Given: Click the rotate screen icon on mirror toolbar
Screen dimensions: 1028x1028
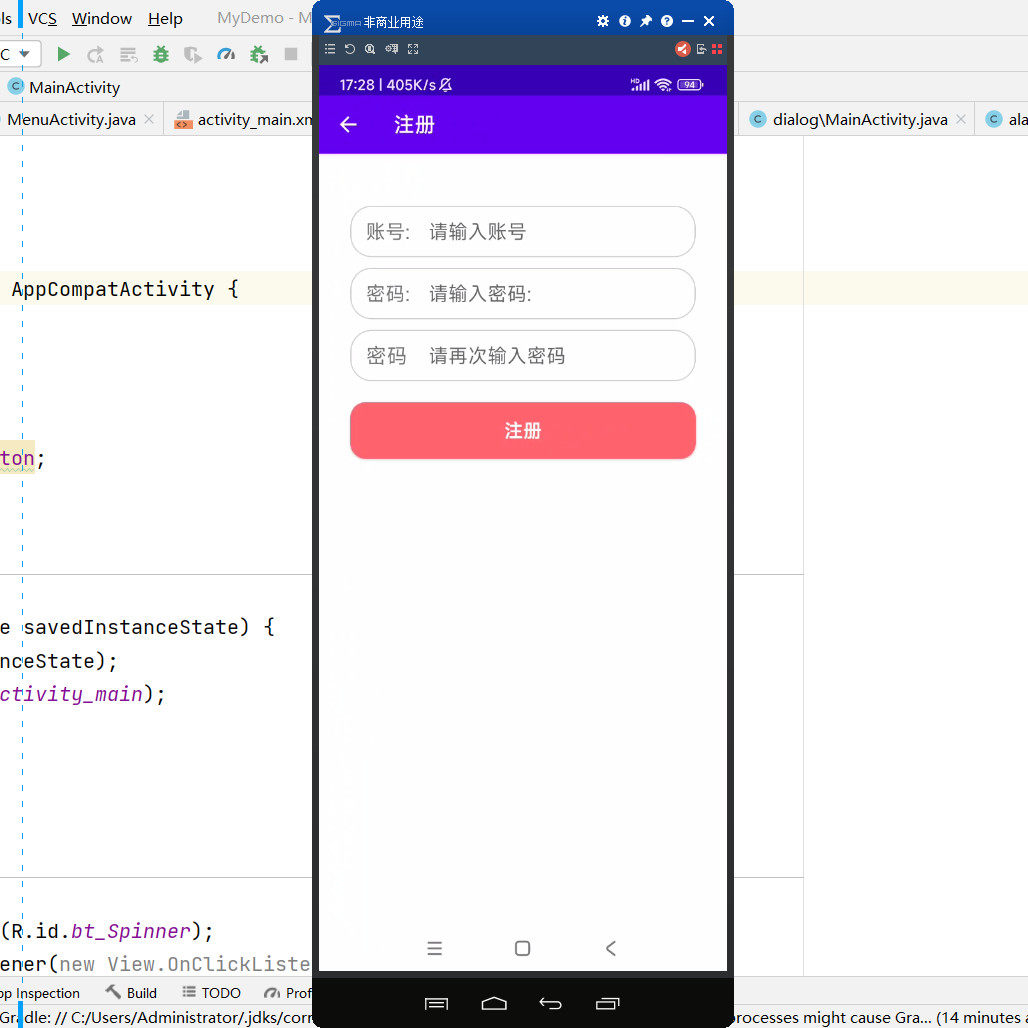Looking at the screenshot, I should coord(349,48).
